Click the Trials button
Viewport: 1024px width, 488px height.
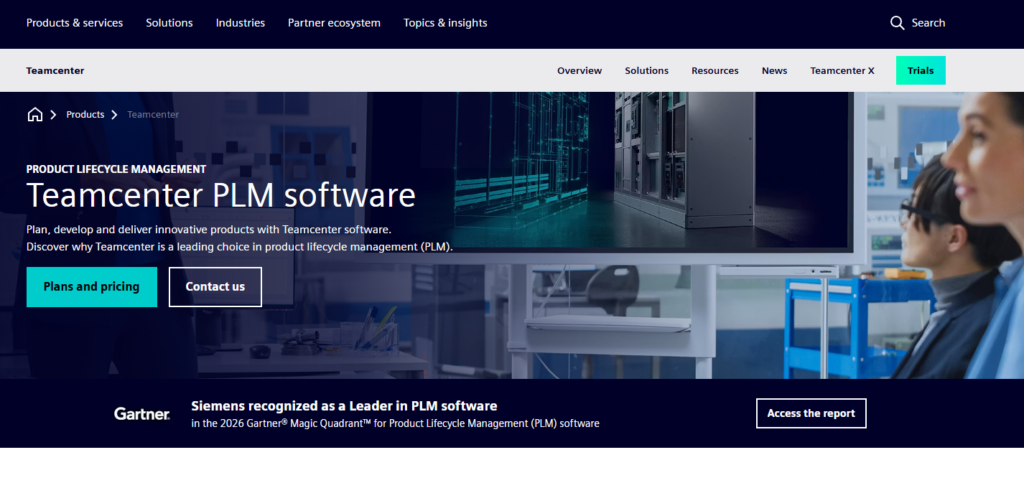click(920, 71)
